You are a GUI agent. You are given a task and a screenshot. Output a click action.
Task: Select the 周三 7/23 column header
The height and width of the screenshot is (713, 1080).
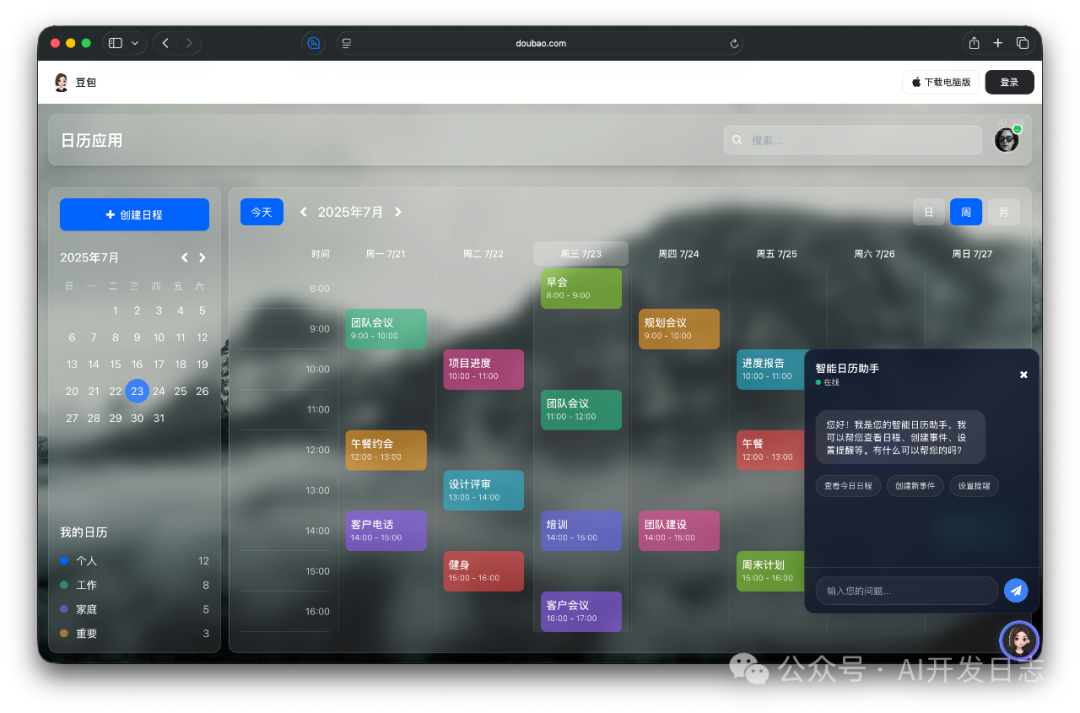click(x=581, y=254)
